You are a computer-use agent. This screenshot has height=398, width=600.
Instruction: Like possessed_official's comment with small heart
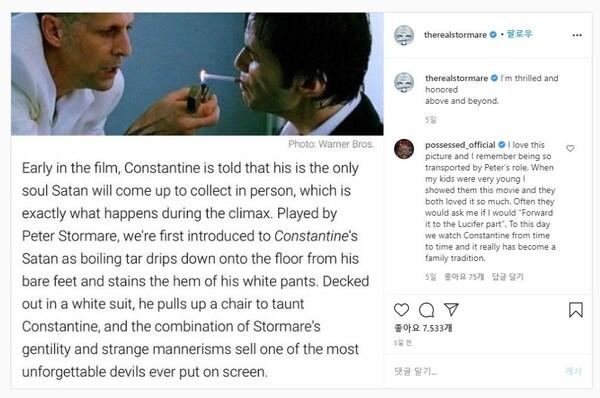click(570, 148)
